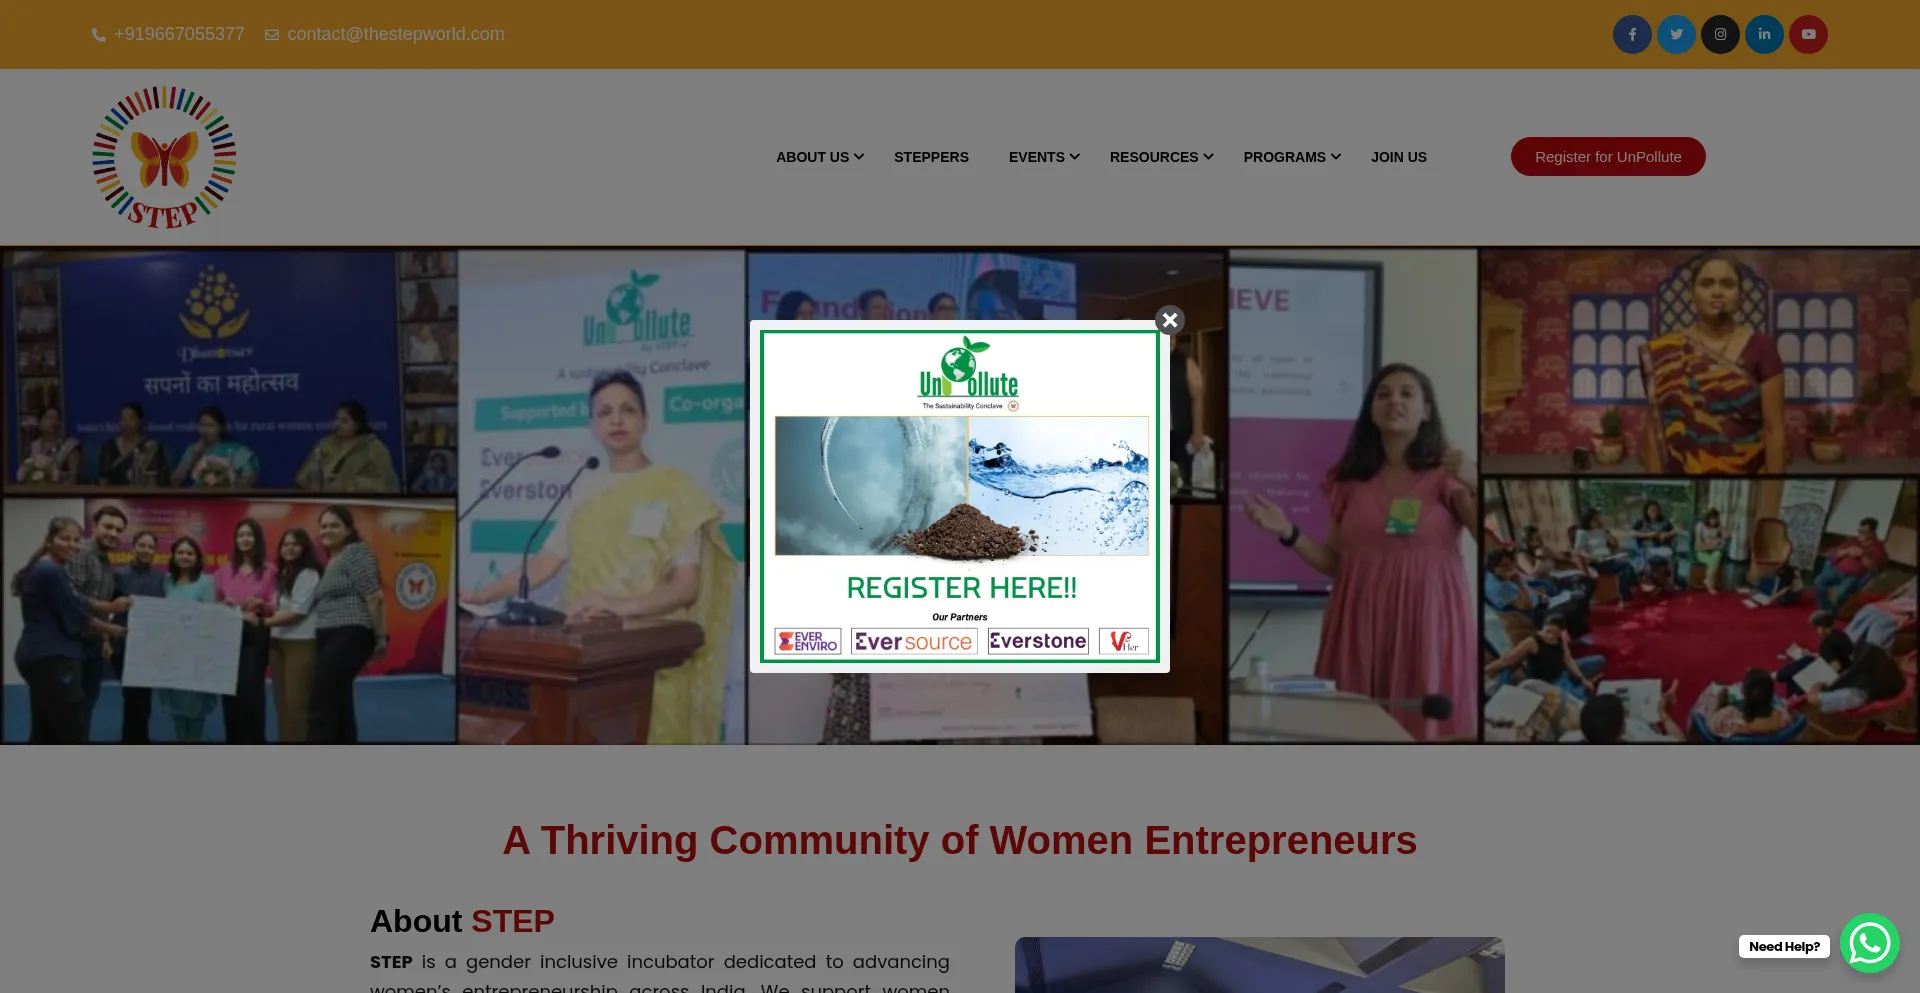Click the Need Help label
This screenshot has width=1920, height=993.
(1784, 947)
